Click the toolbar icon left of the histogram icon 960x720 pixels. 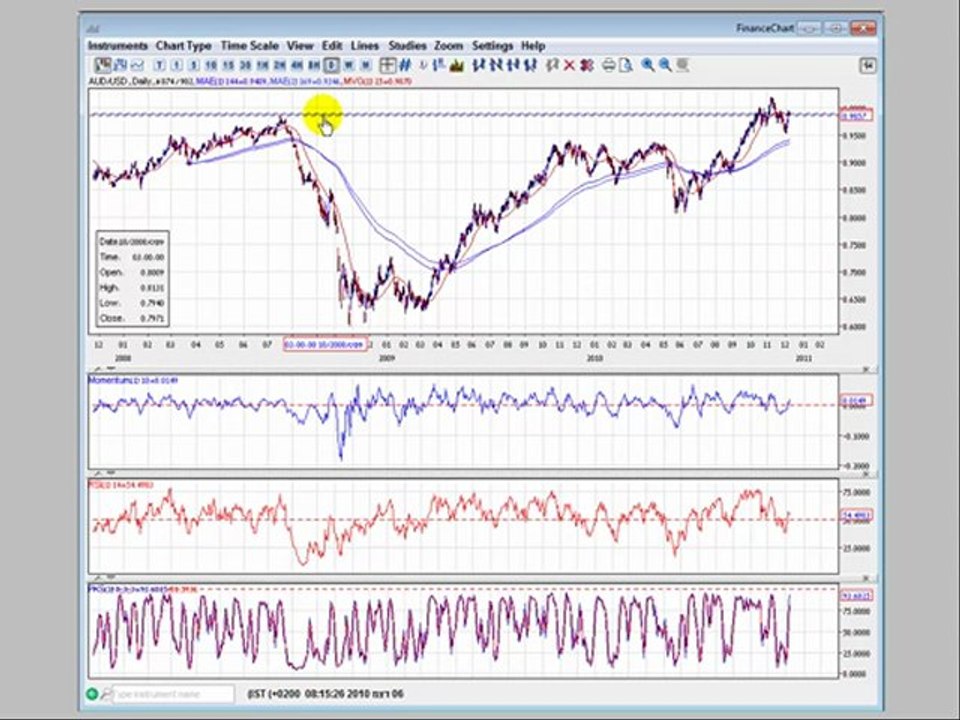click(438, 65)
